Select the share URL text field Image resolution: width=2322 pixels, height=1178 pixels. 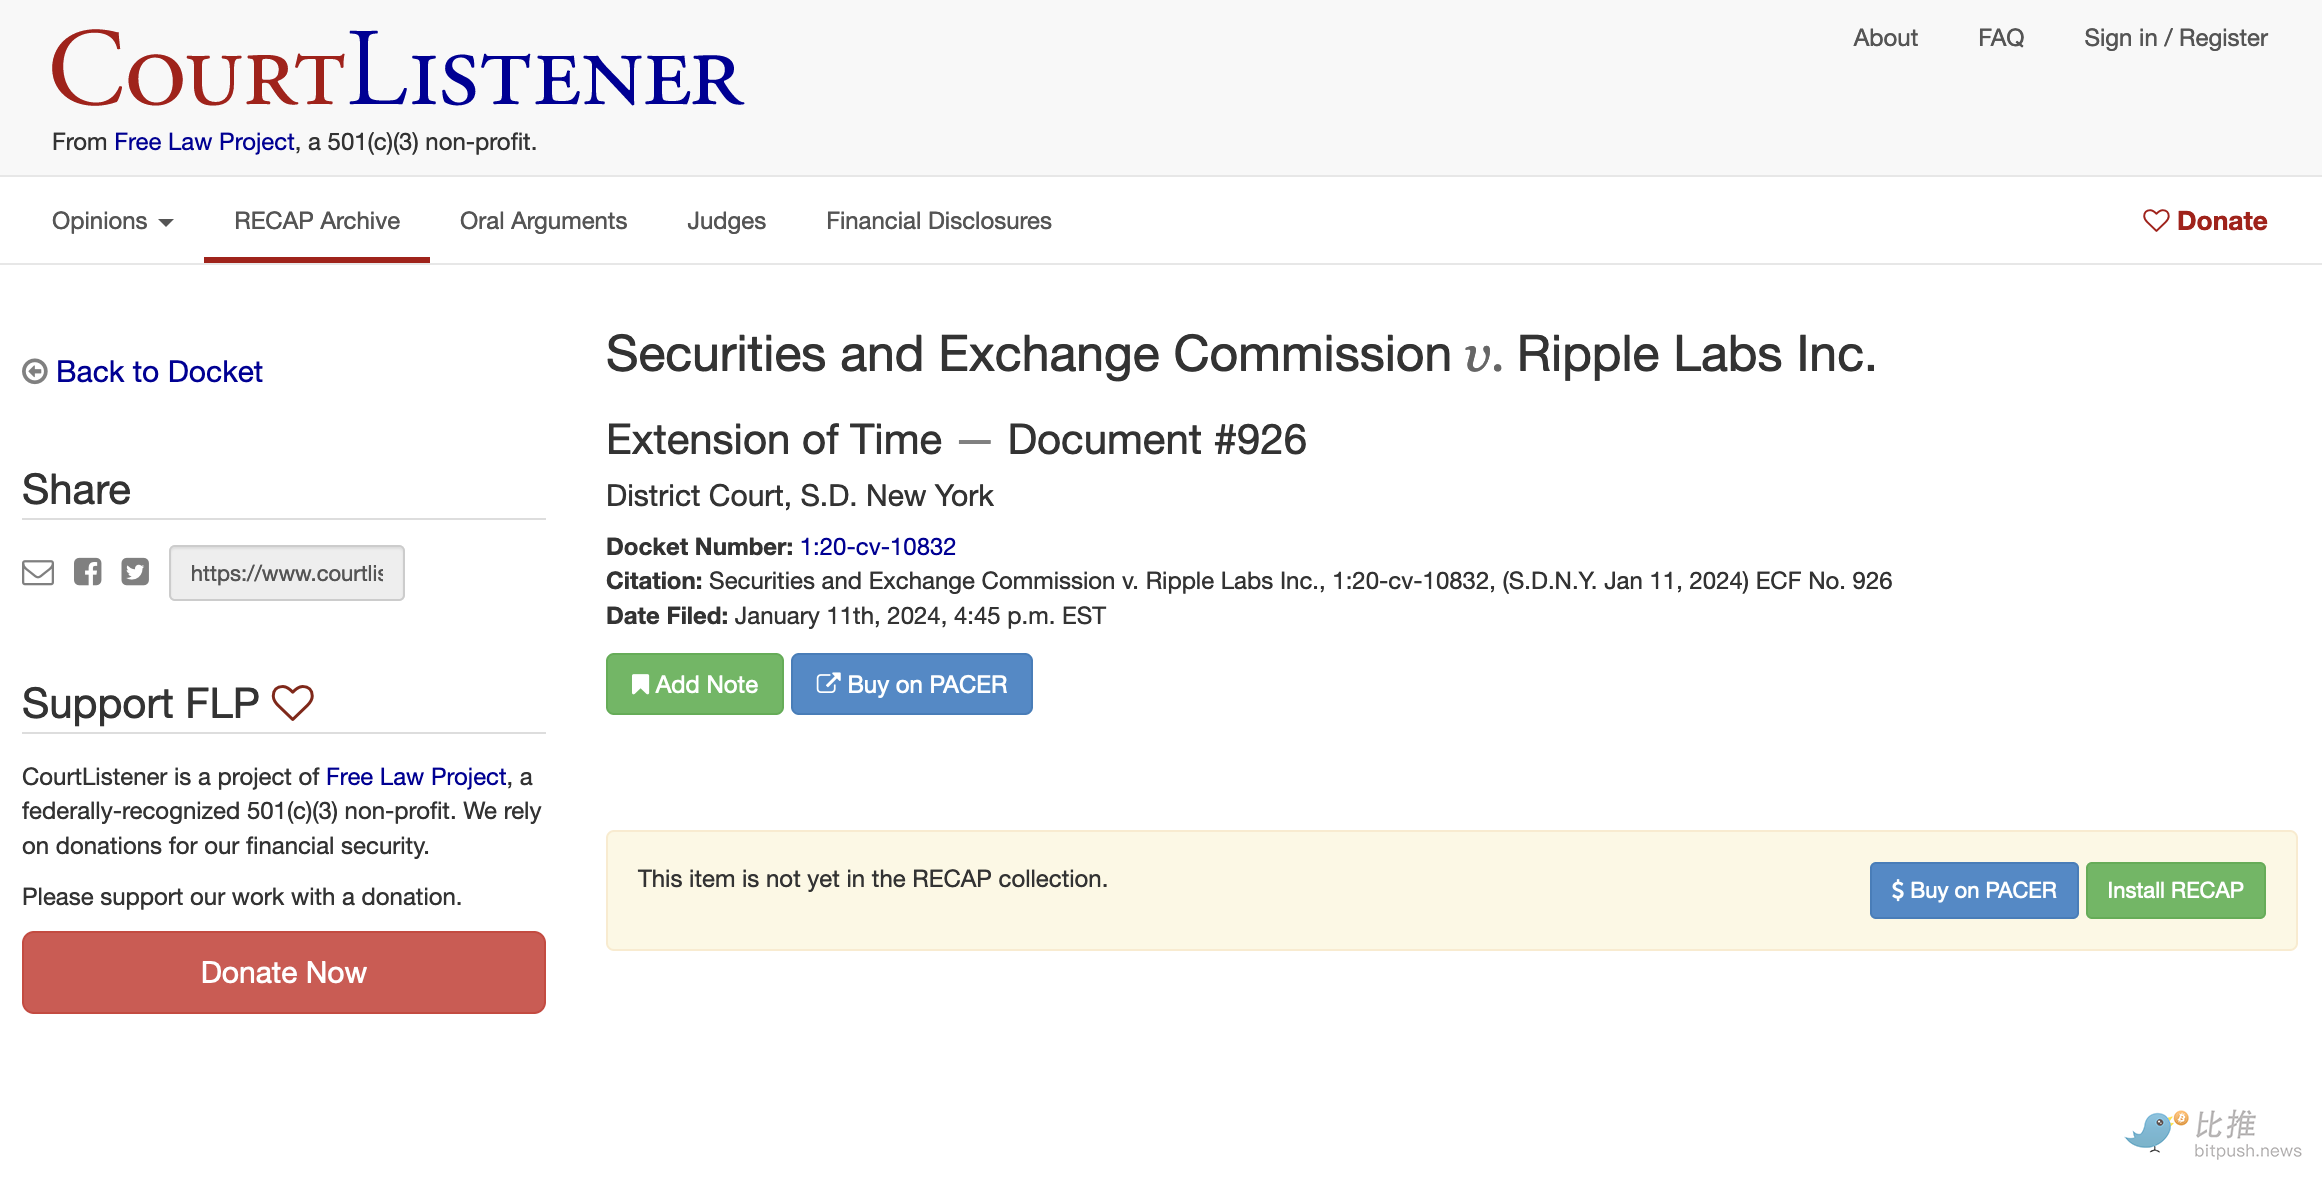click(x=287, y=573)
